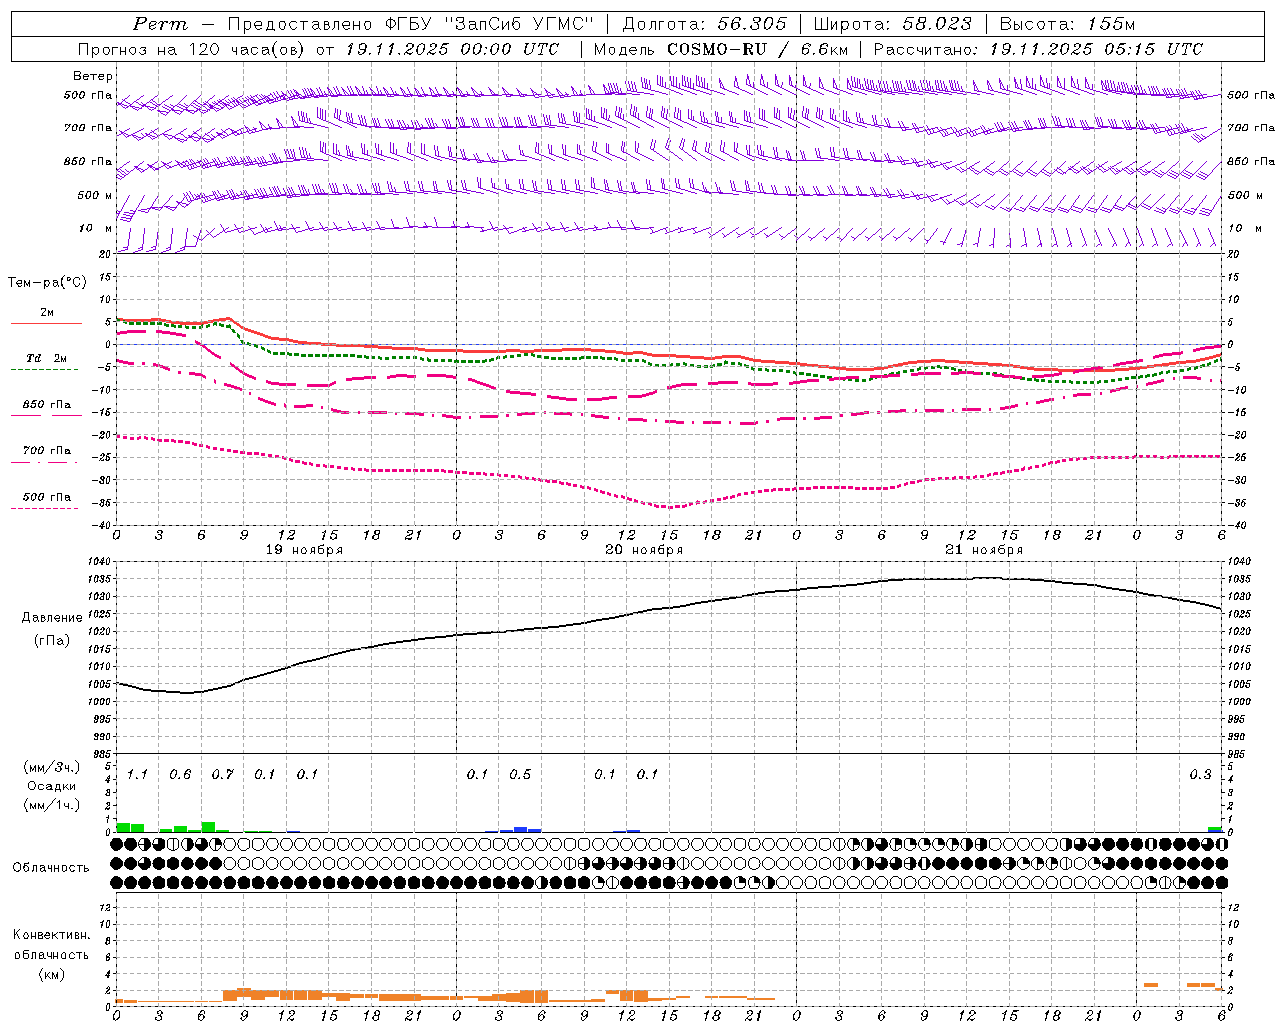Viewport: 1280px width, 1024px height.
Task: Select the "Облачность" cloud cover label
Action: point(50,868)
